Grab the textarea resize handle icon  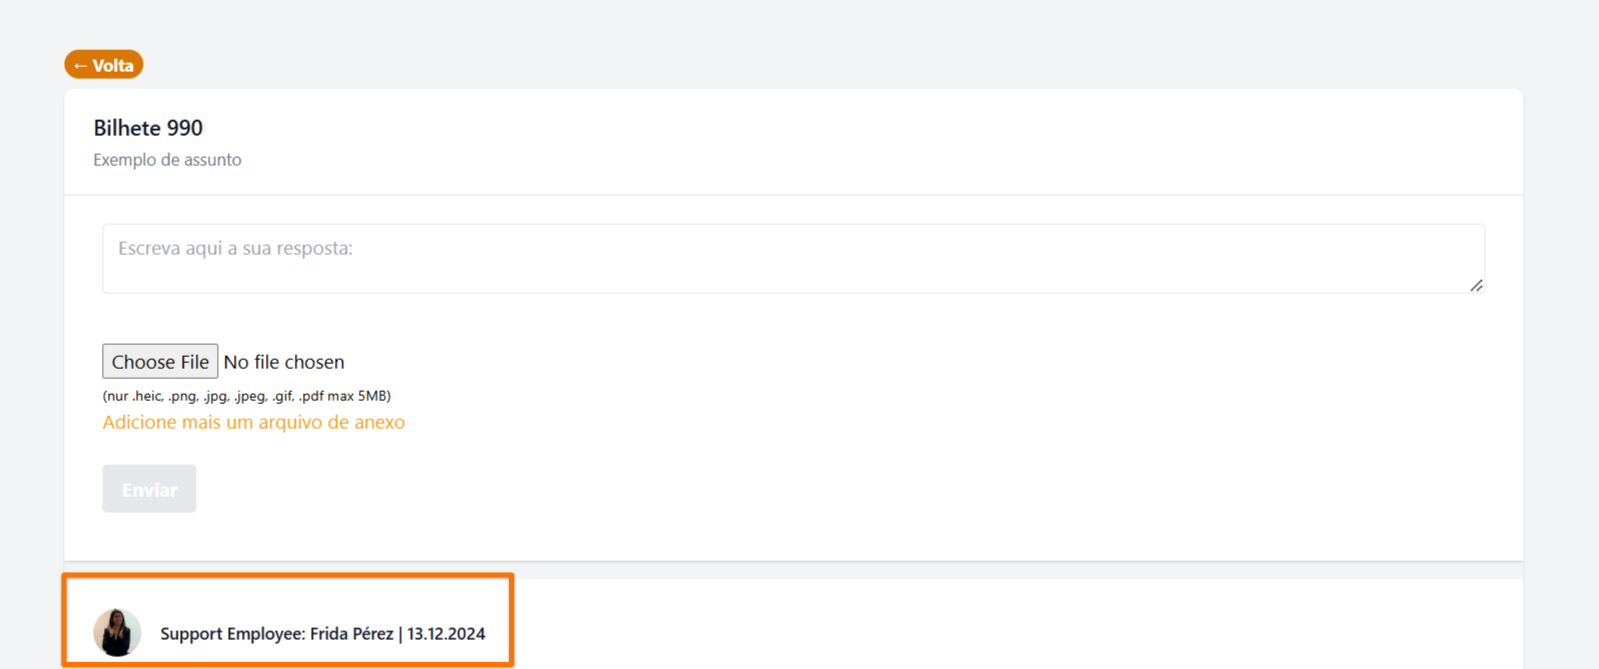1476,285
